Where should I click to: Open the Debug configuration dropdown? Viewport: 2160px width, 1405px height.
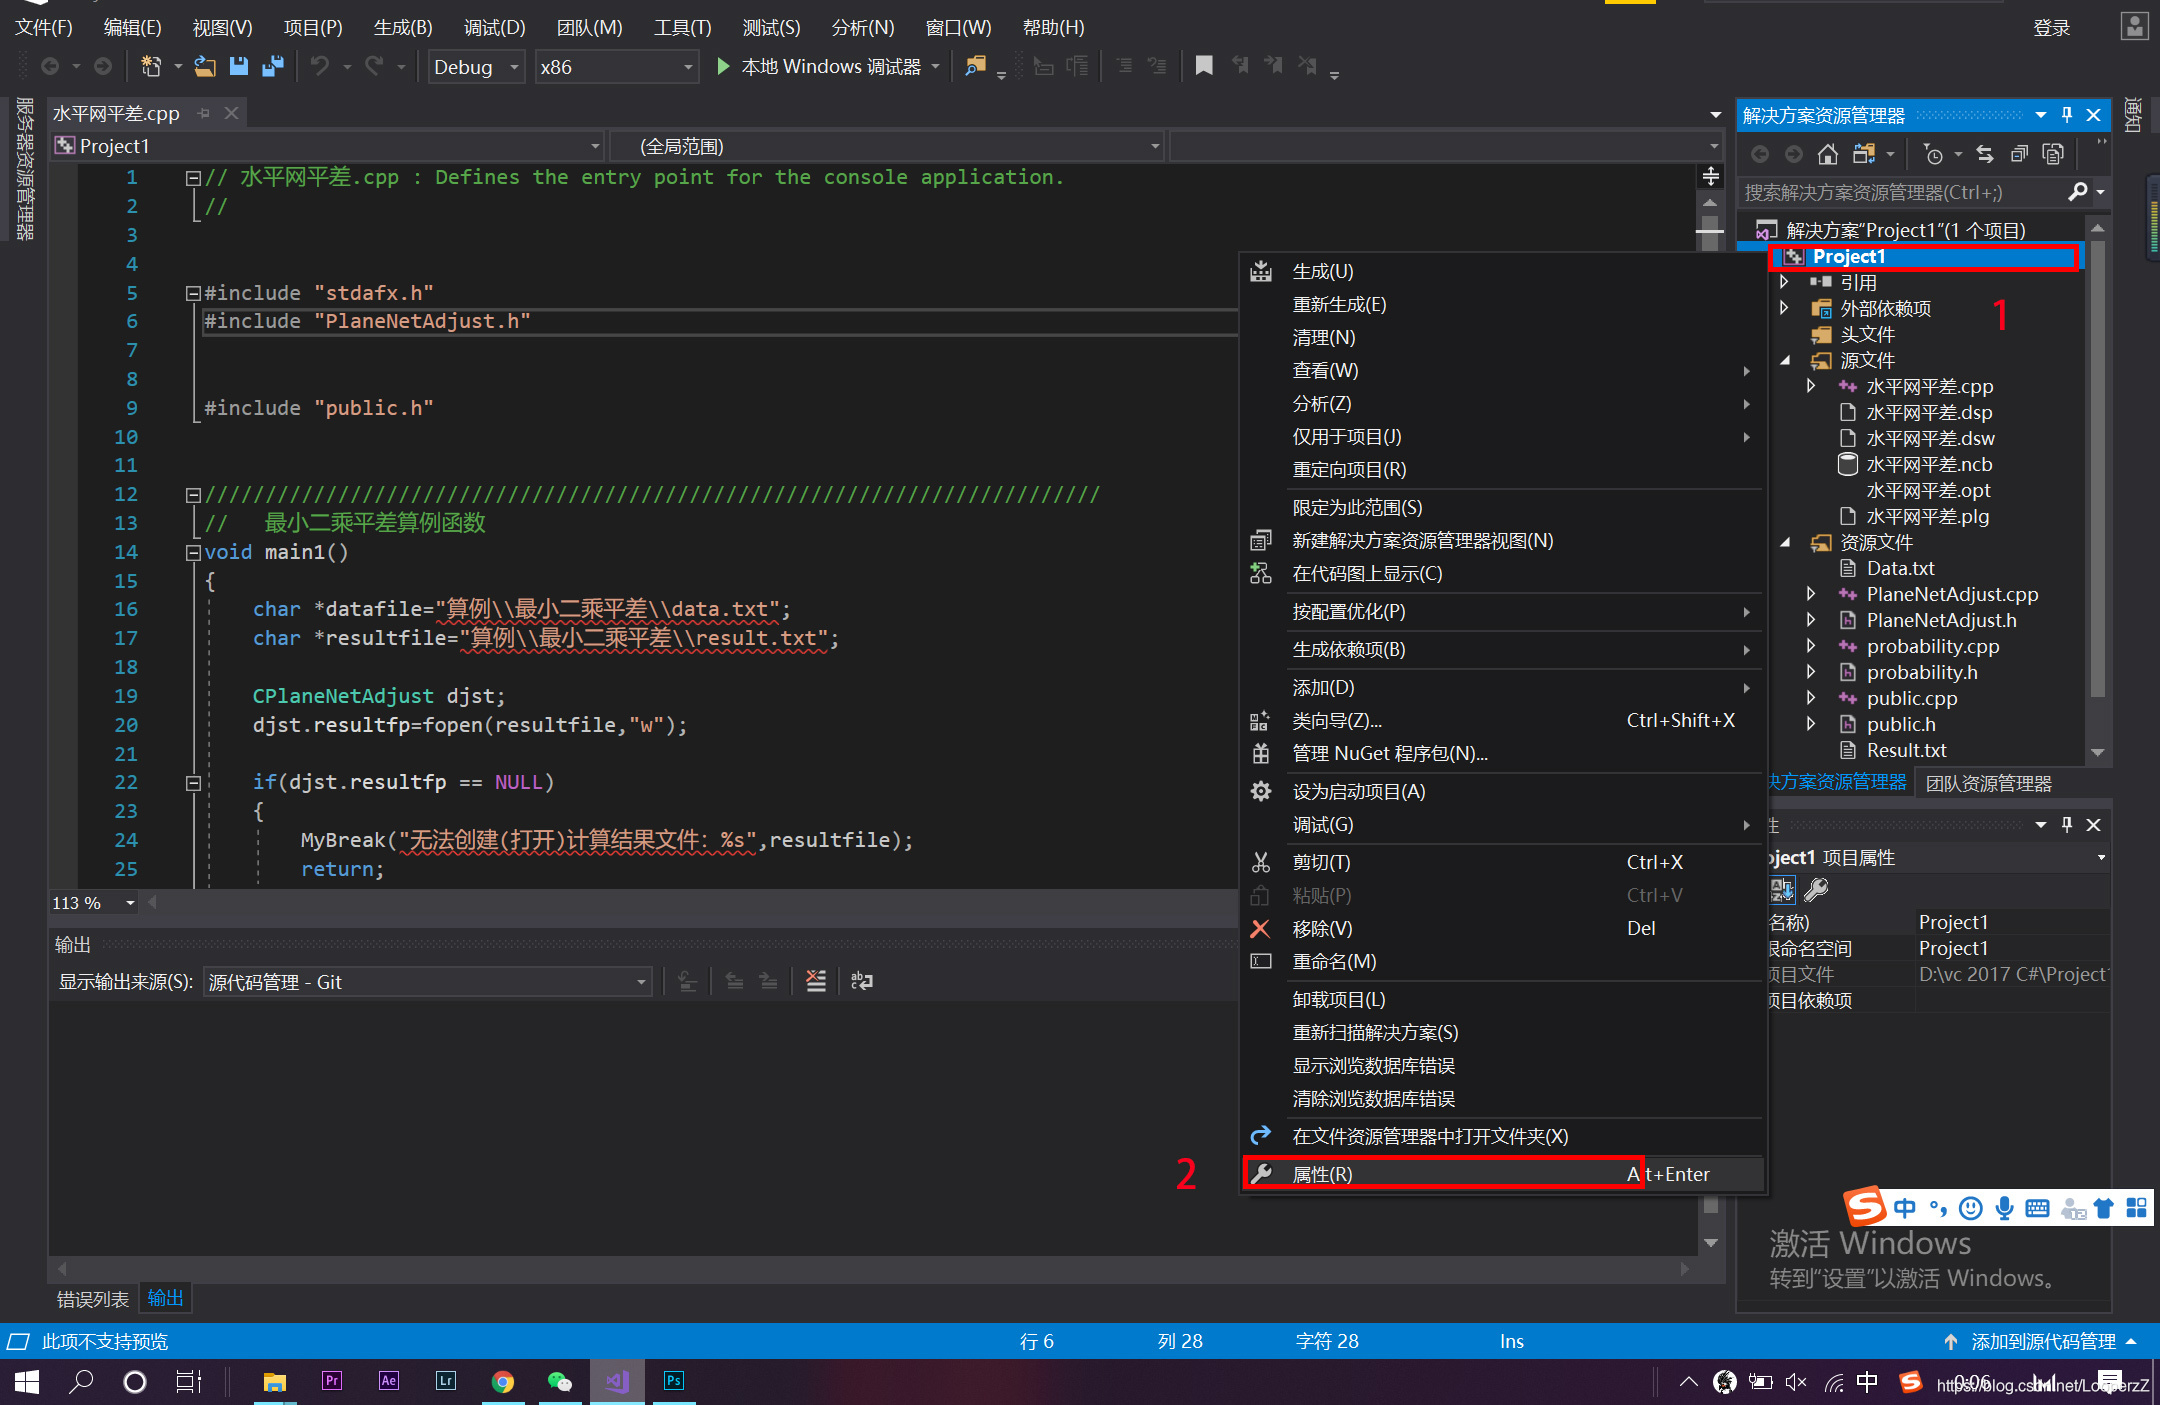pyautogui.click(x=514, y=67)
